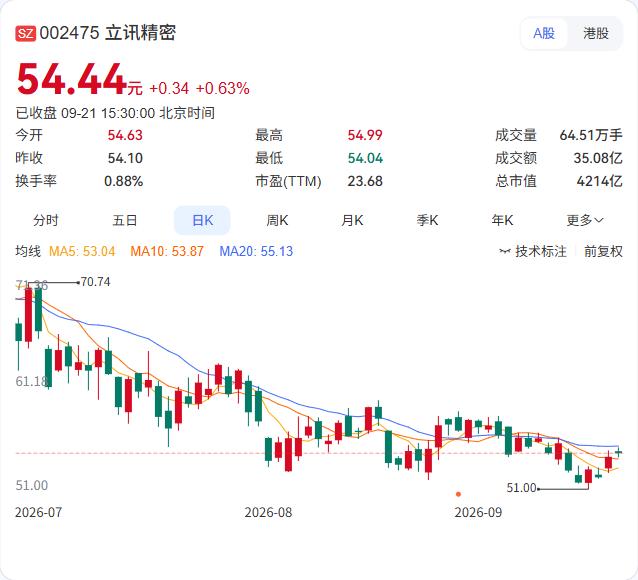This screenshot has width=638, height=580.
Task: Click the 总市值 value 4214亿
Action: [599, 181]
